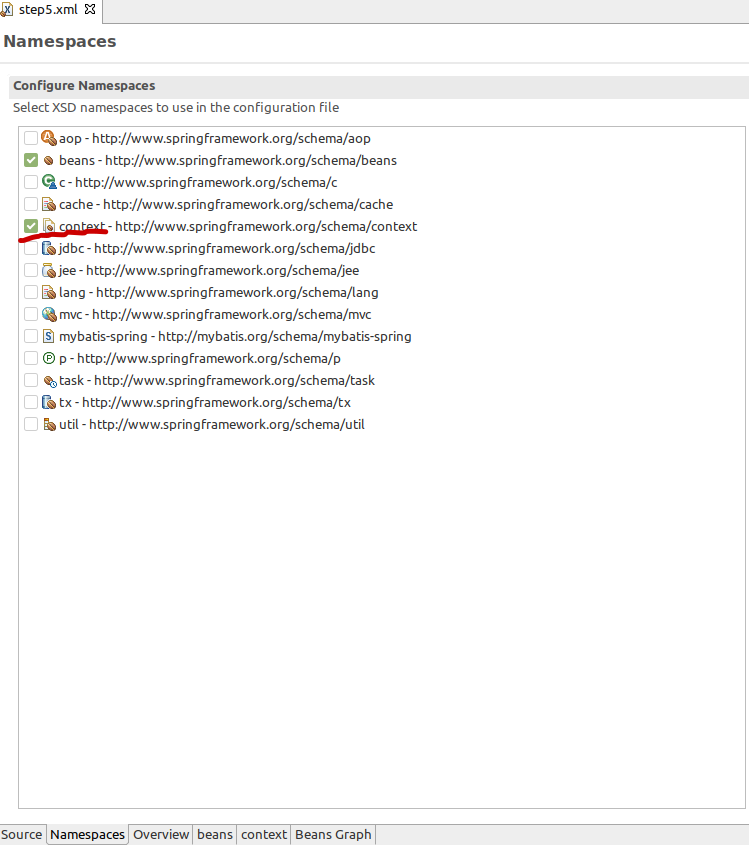Screen dimensions: 749x845
Task: Click the task namespace icon
Action: coord(49,380)
